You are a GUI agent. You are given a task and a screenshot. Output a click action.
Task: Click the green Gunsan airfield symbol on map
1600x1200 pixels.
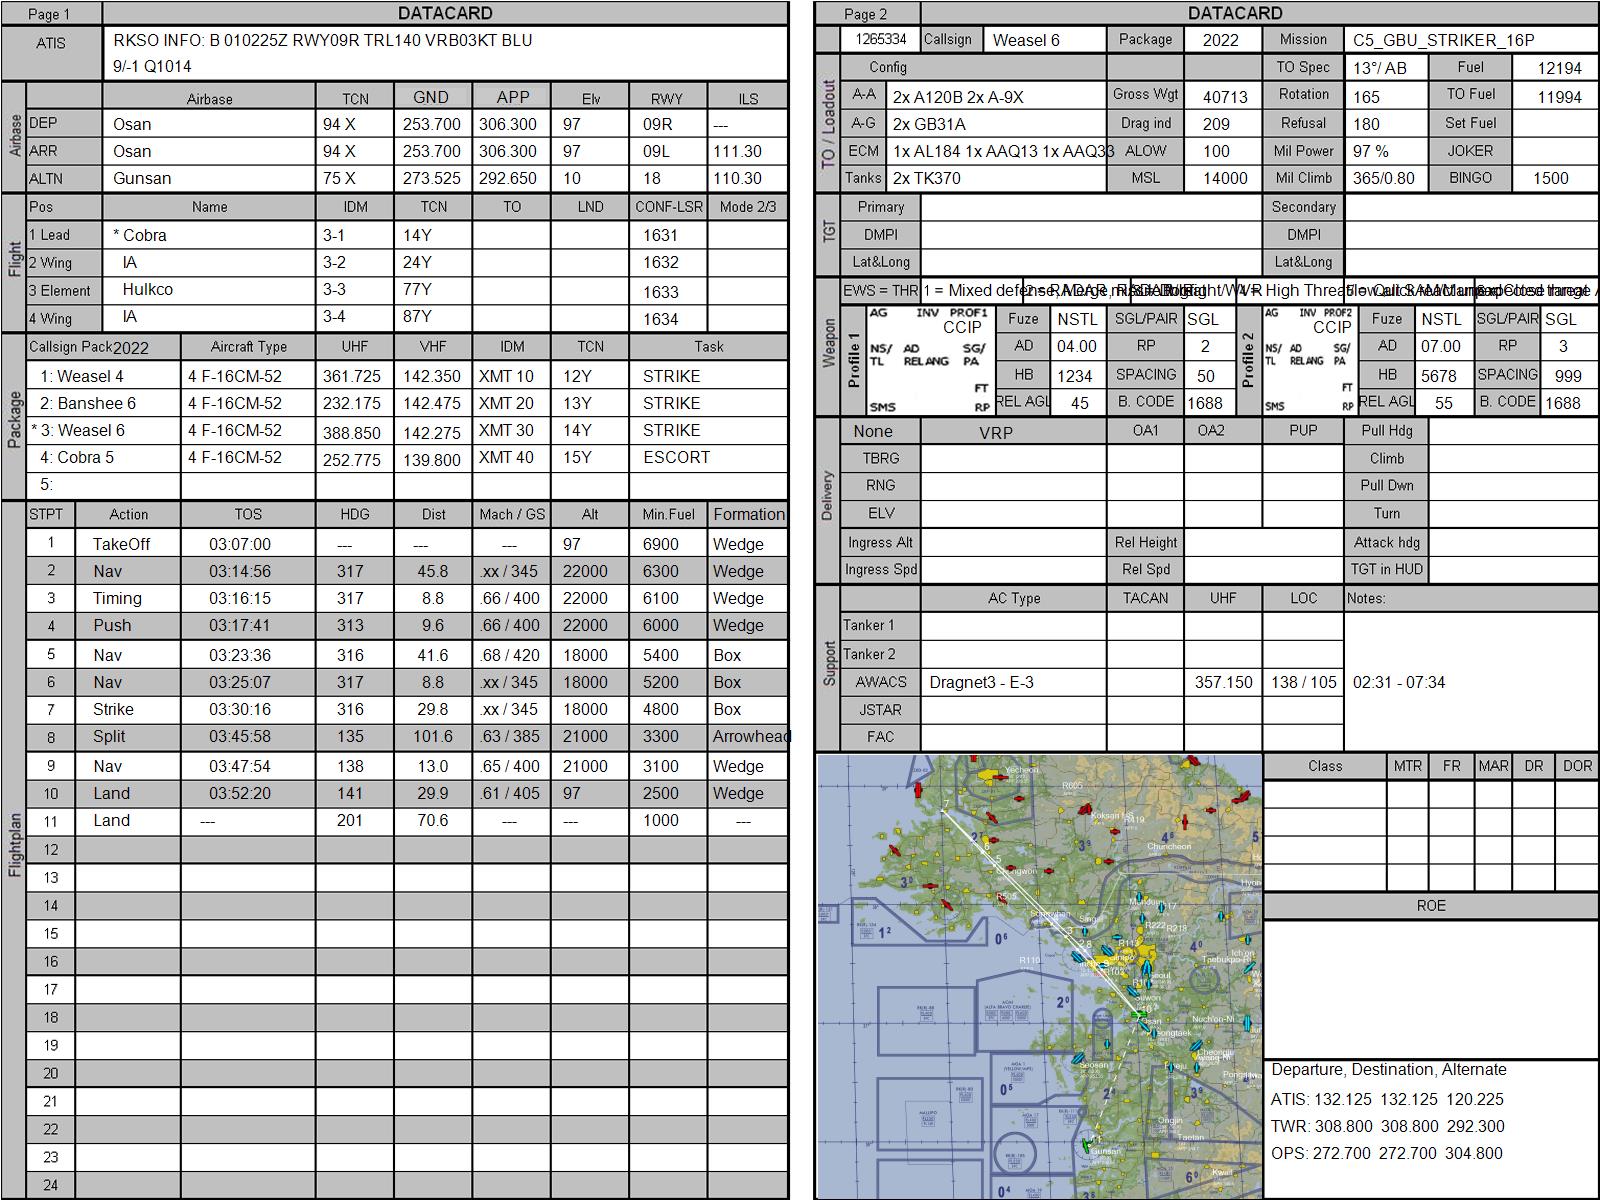click(1087, 1145)
